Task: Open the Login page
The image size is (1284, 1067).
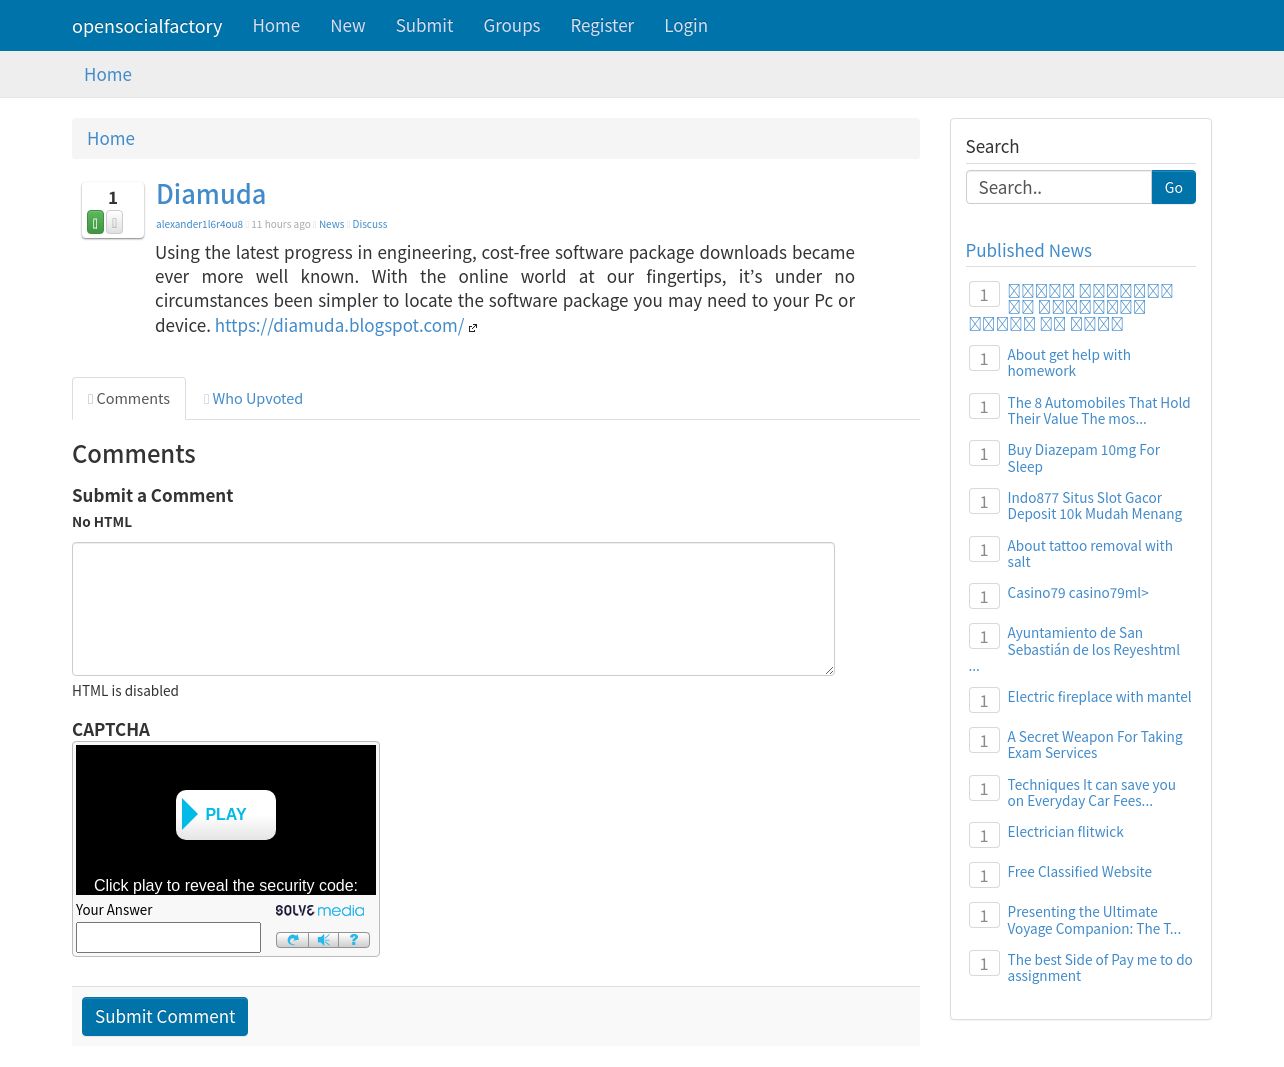Action: 686,26
